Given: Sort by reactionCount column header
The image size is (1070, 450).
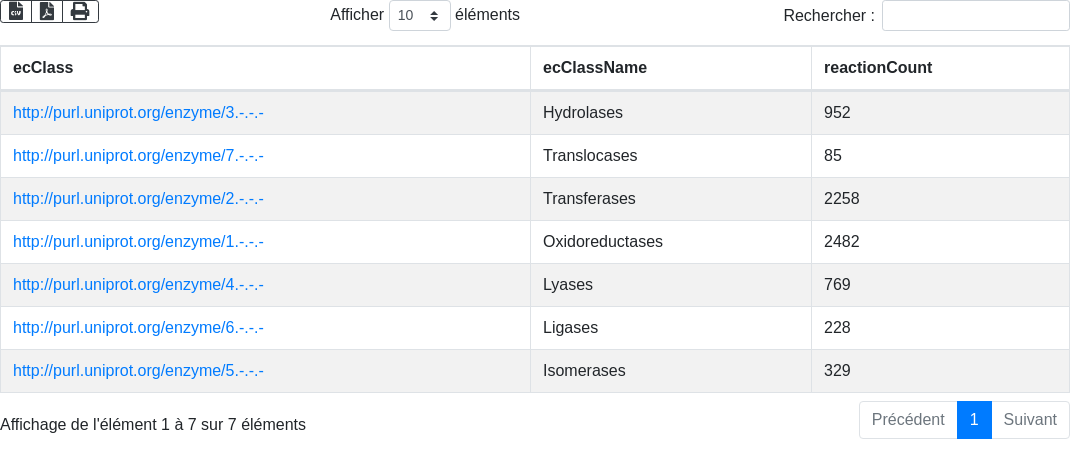Looking at the screenshot, I should 877,68.
